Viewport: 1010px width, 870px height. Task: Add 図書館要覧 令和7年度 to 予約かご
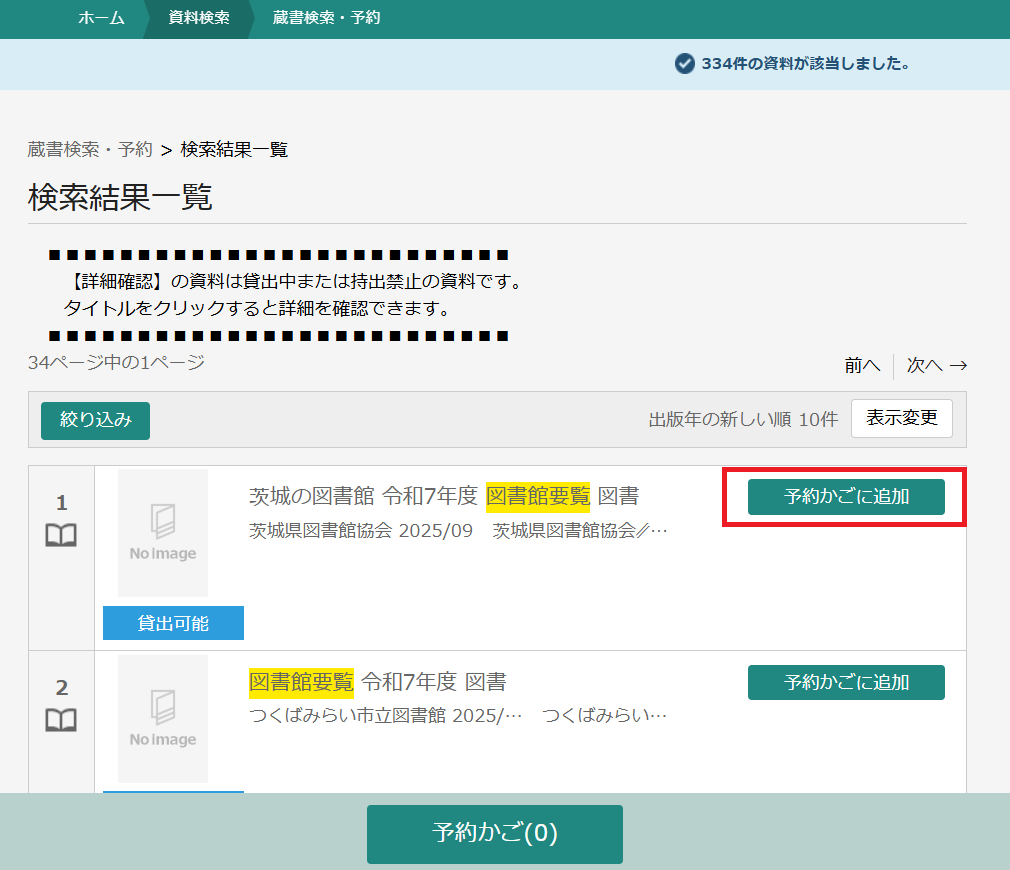click(x=846, y=683)
